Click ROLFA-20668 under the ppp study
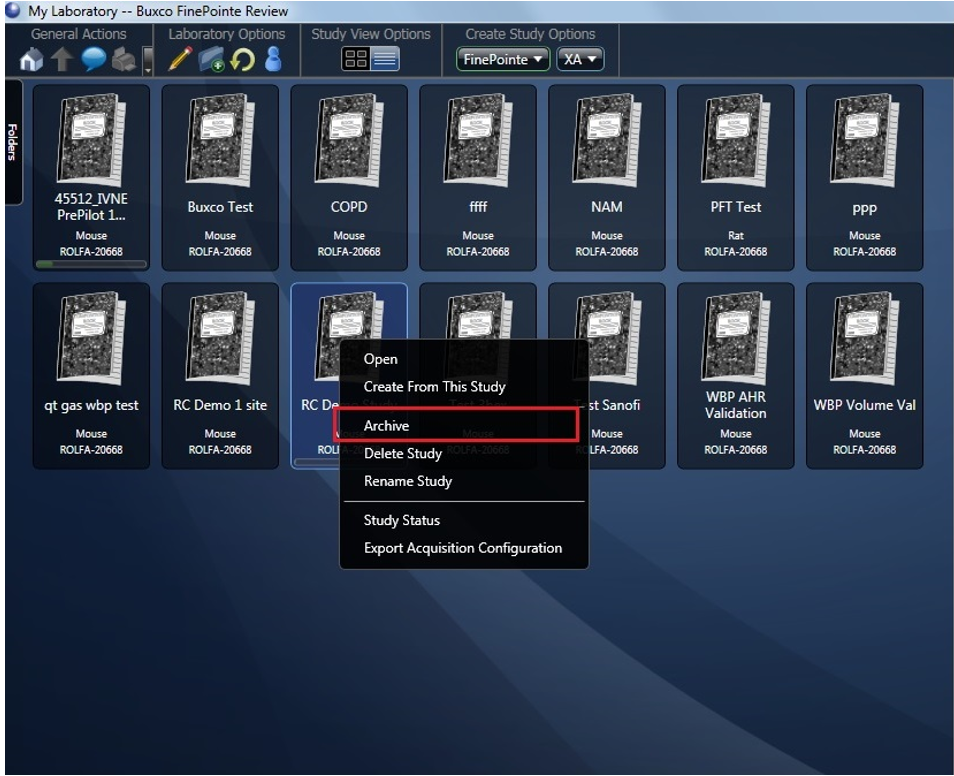The width and height of the screenshot is (954, 776). (x=865, y=251)
